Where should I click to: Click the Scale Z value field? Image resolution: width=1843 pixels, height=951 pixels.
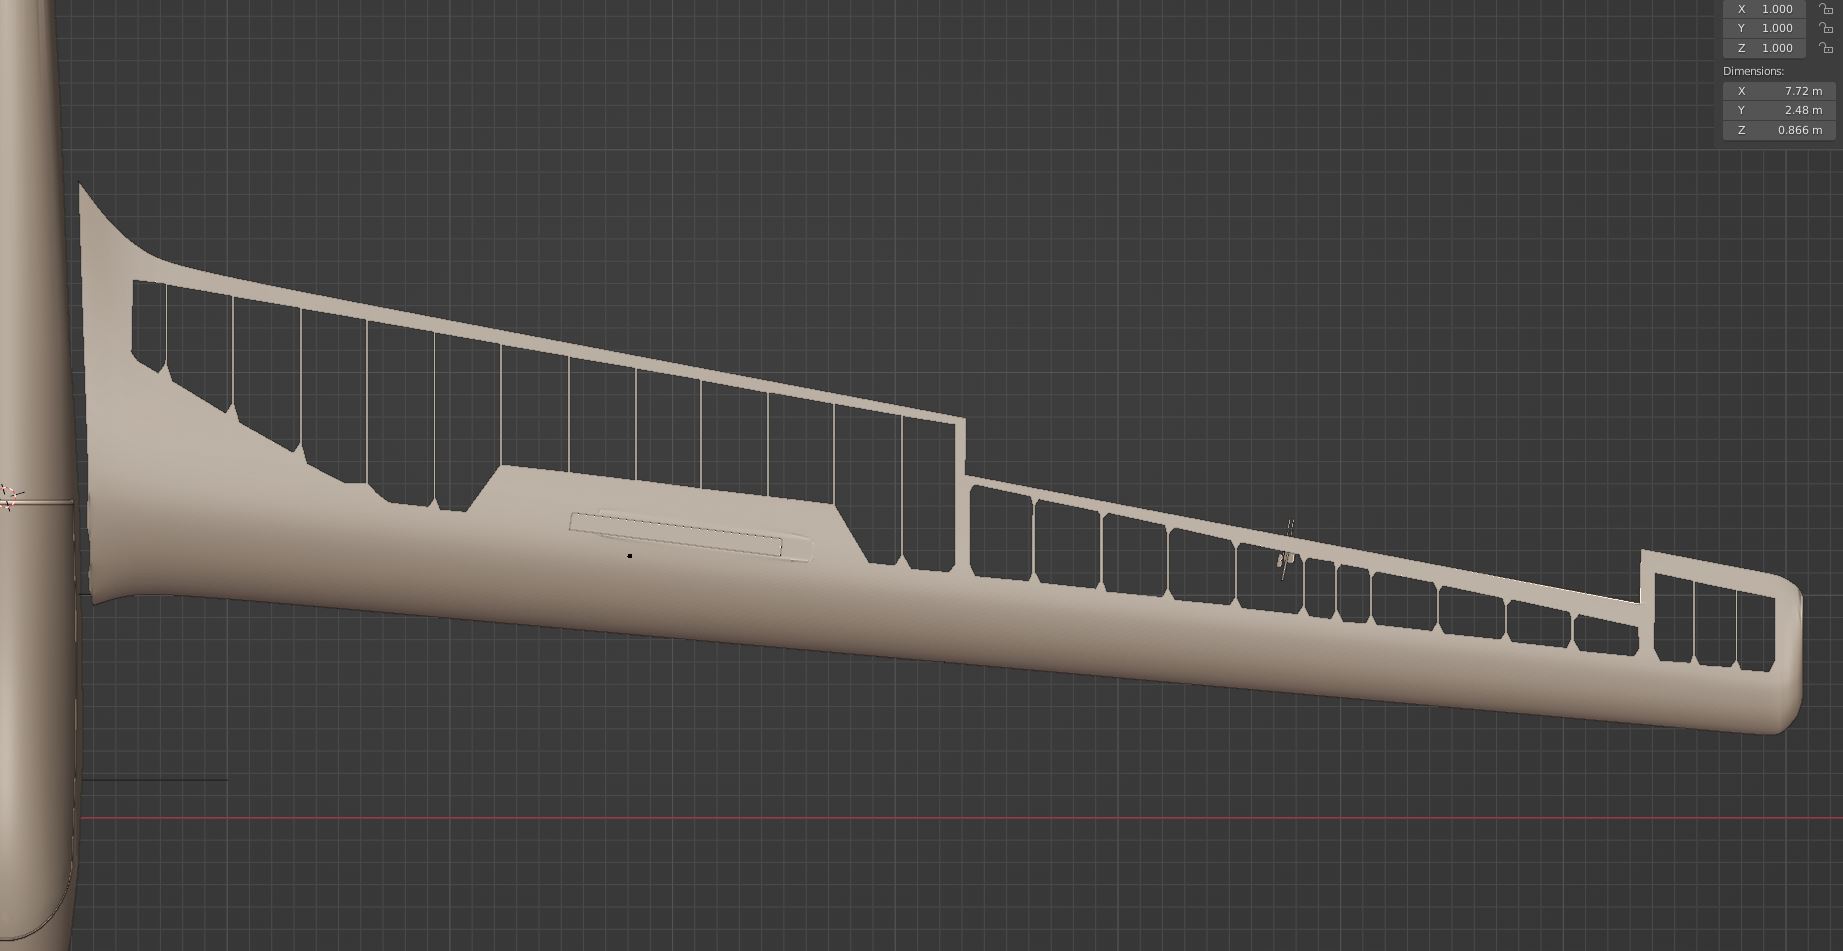(1767, 48)
